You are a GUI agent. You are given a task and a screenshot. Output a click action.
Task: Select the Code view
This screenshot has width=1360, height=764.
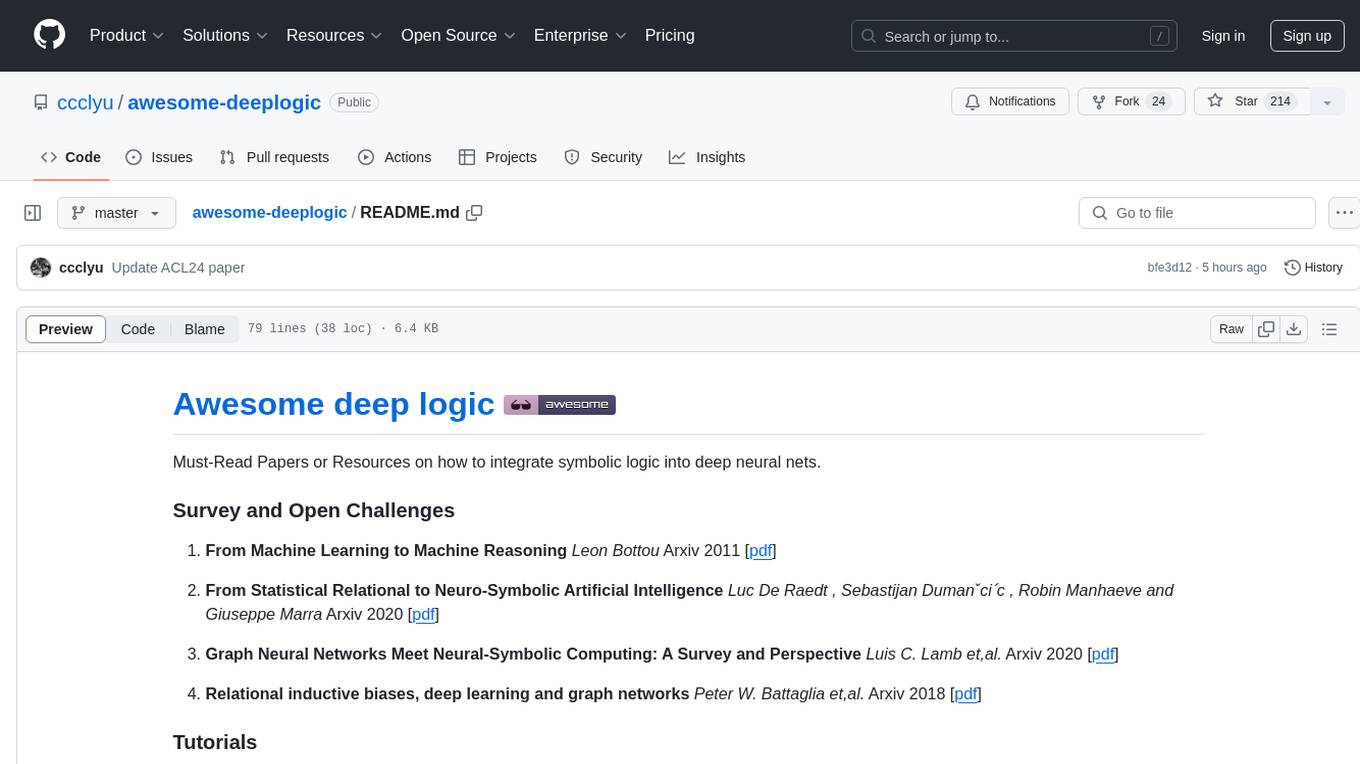(138, 329)
